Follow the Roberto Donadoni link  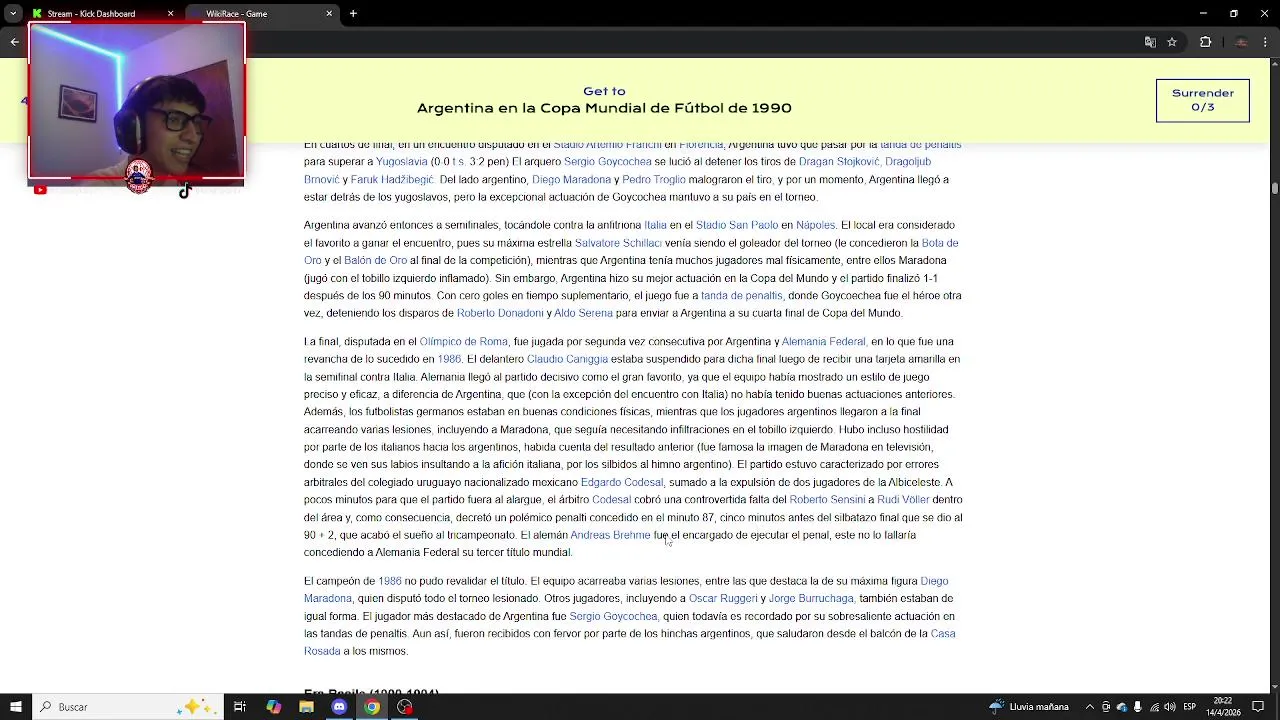500,314
